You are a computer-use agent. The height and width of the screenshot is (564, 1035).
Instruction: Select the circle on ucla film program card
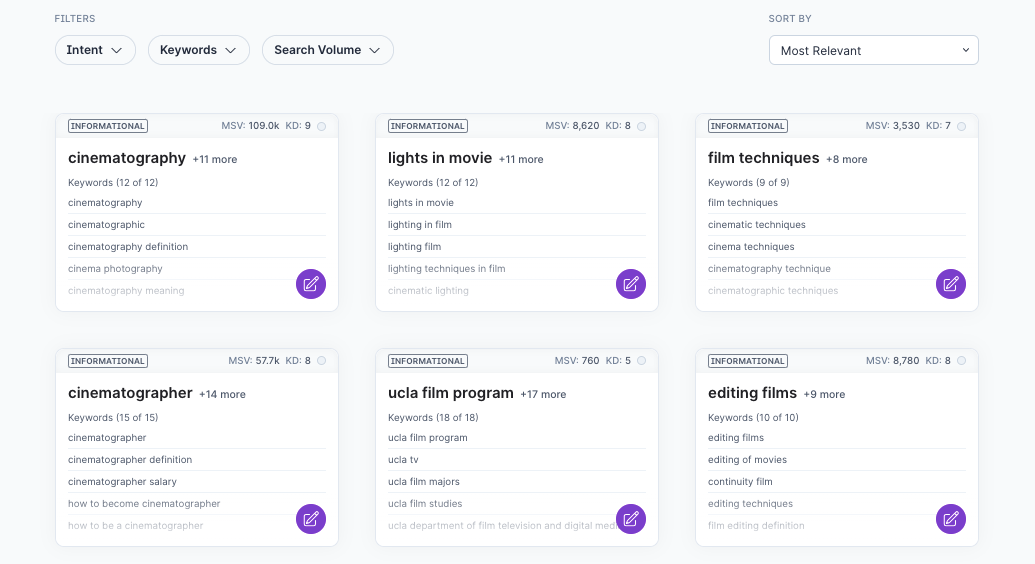click(x=642, y=362)
